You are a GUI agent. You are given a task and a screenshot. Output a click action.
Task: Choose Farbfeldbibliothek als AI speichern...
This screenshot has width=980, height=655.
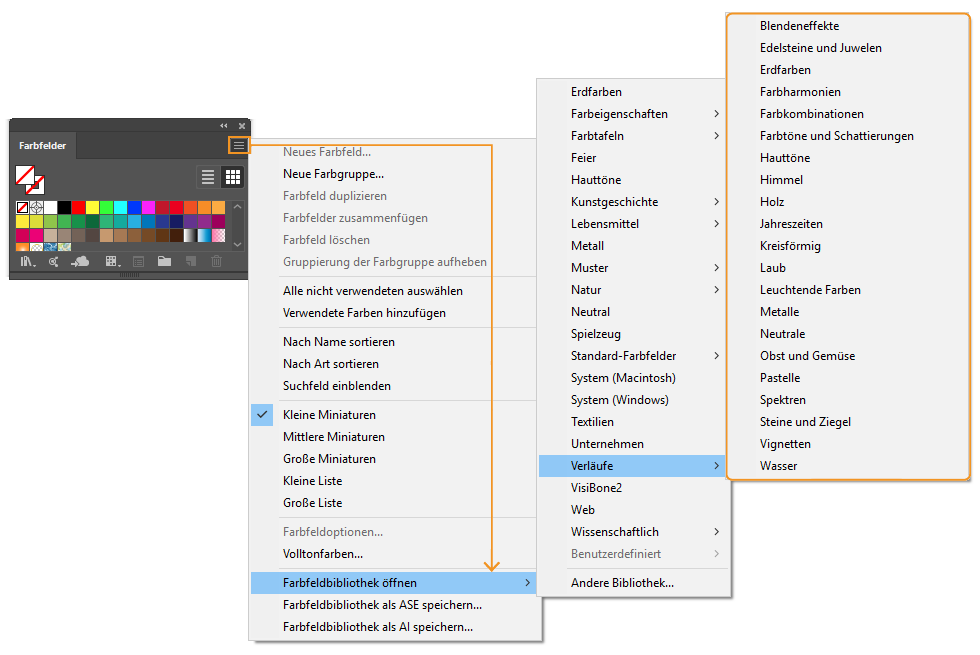394,627
